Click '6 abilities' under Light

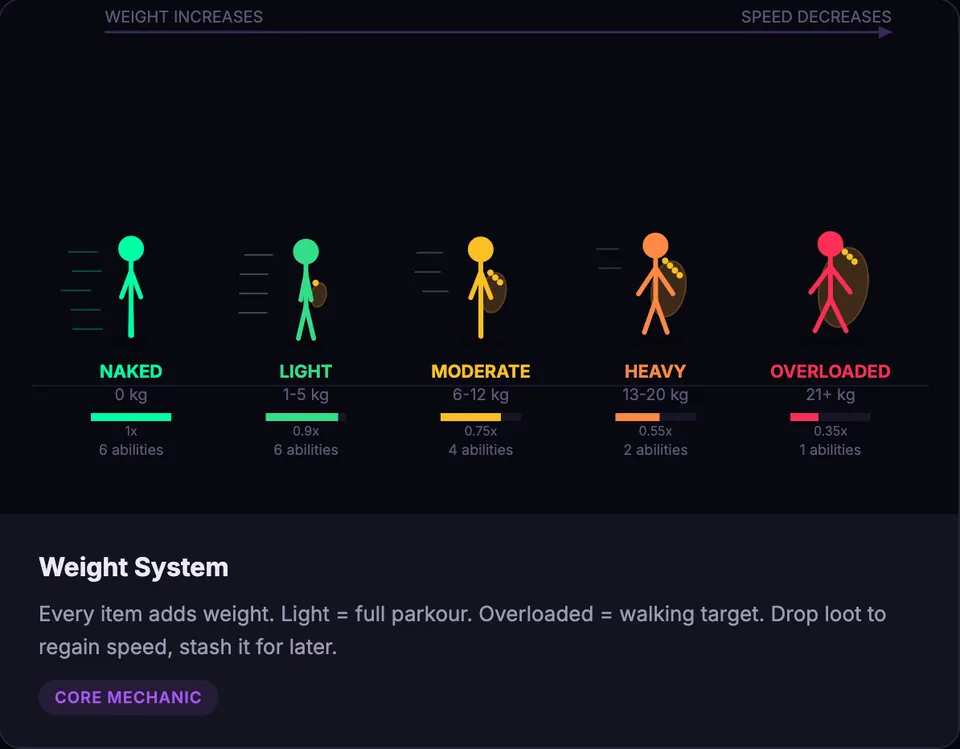(306, 450)
